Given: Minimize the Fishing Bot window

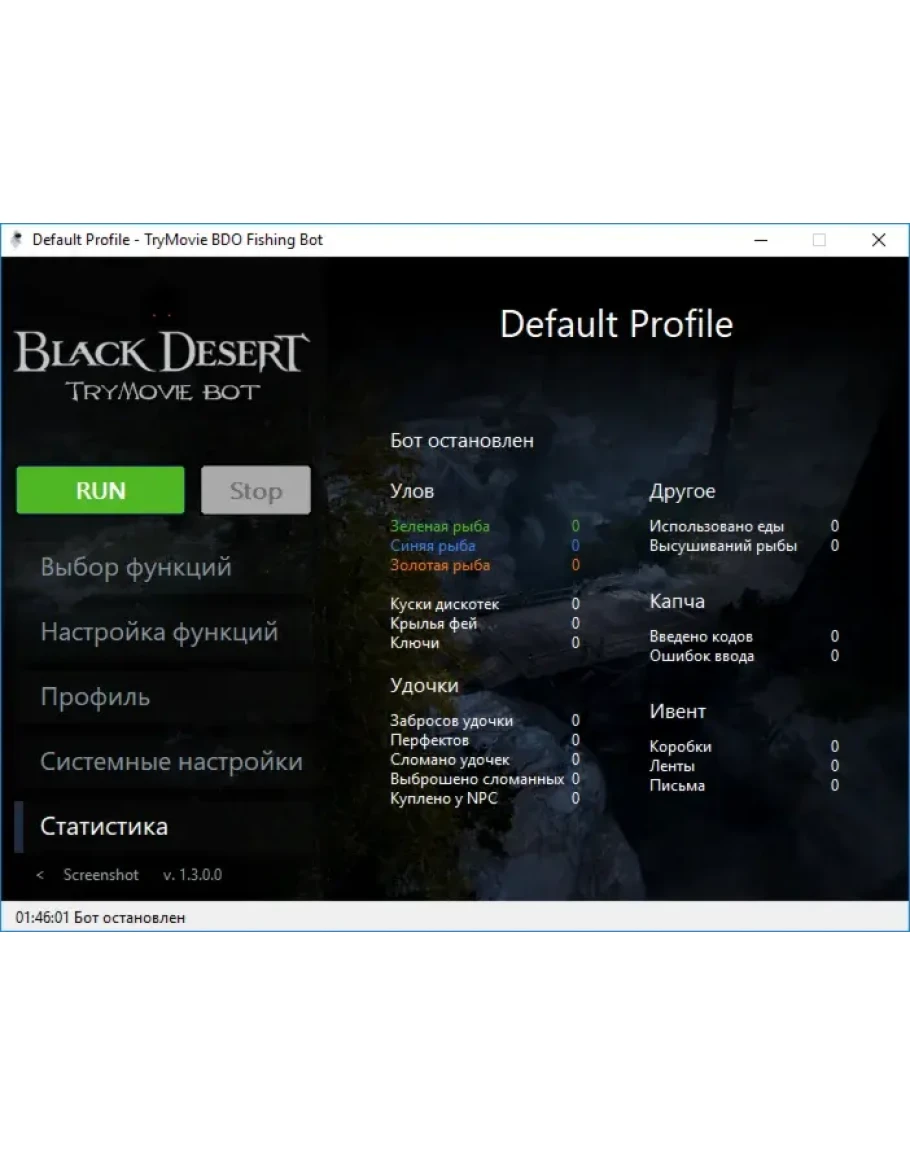Looking at the screenshot, I should [x=760, y=240].
